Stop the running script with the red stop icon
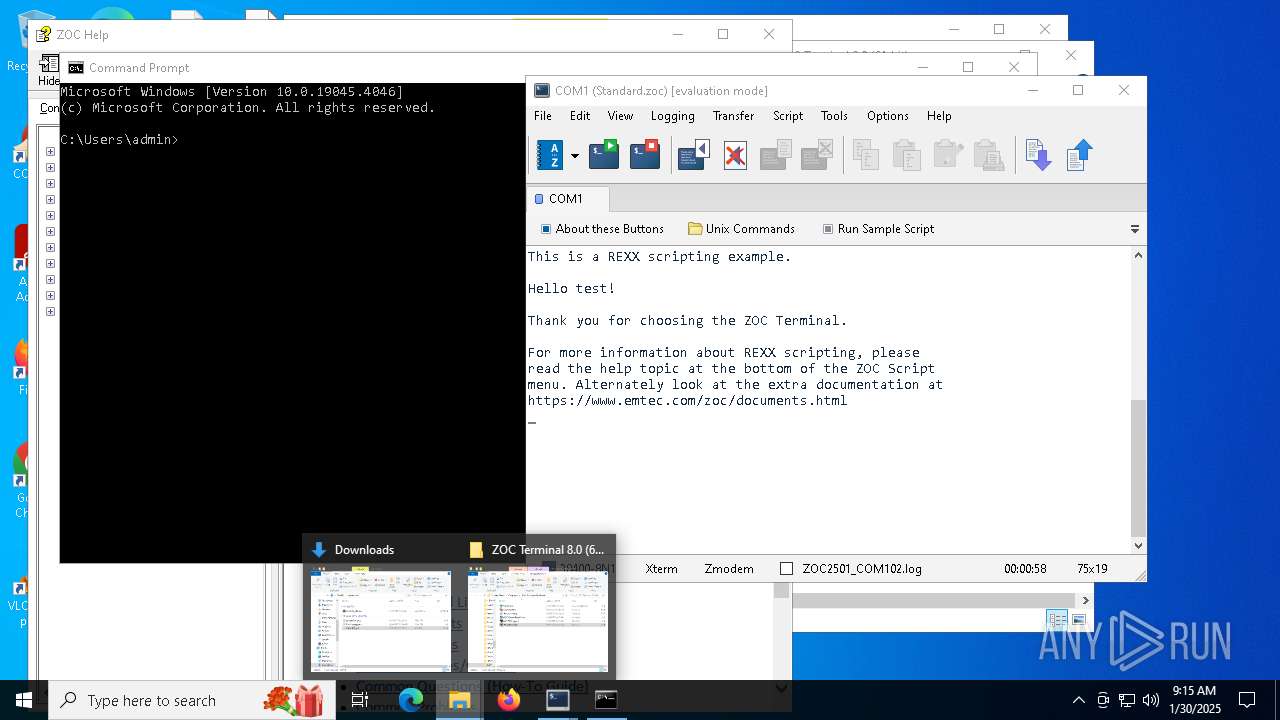Image resolution: width=1280 pixels, height=720 pixels. 645,155
